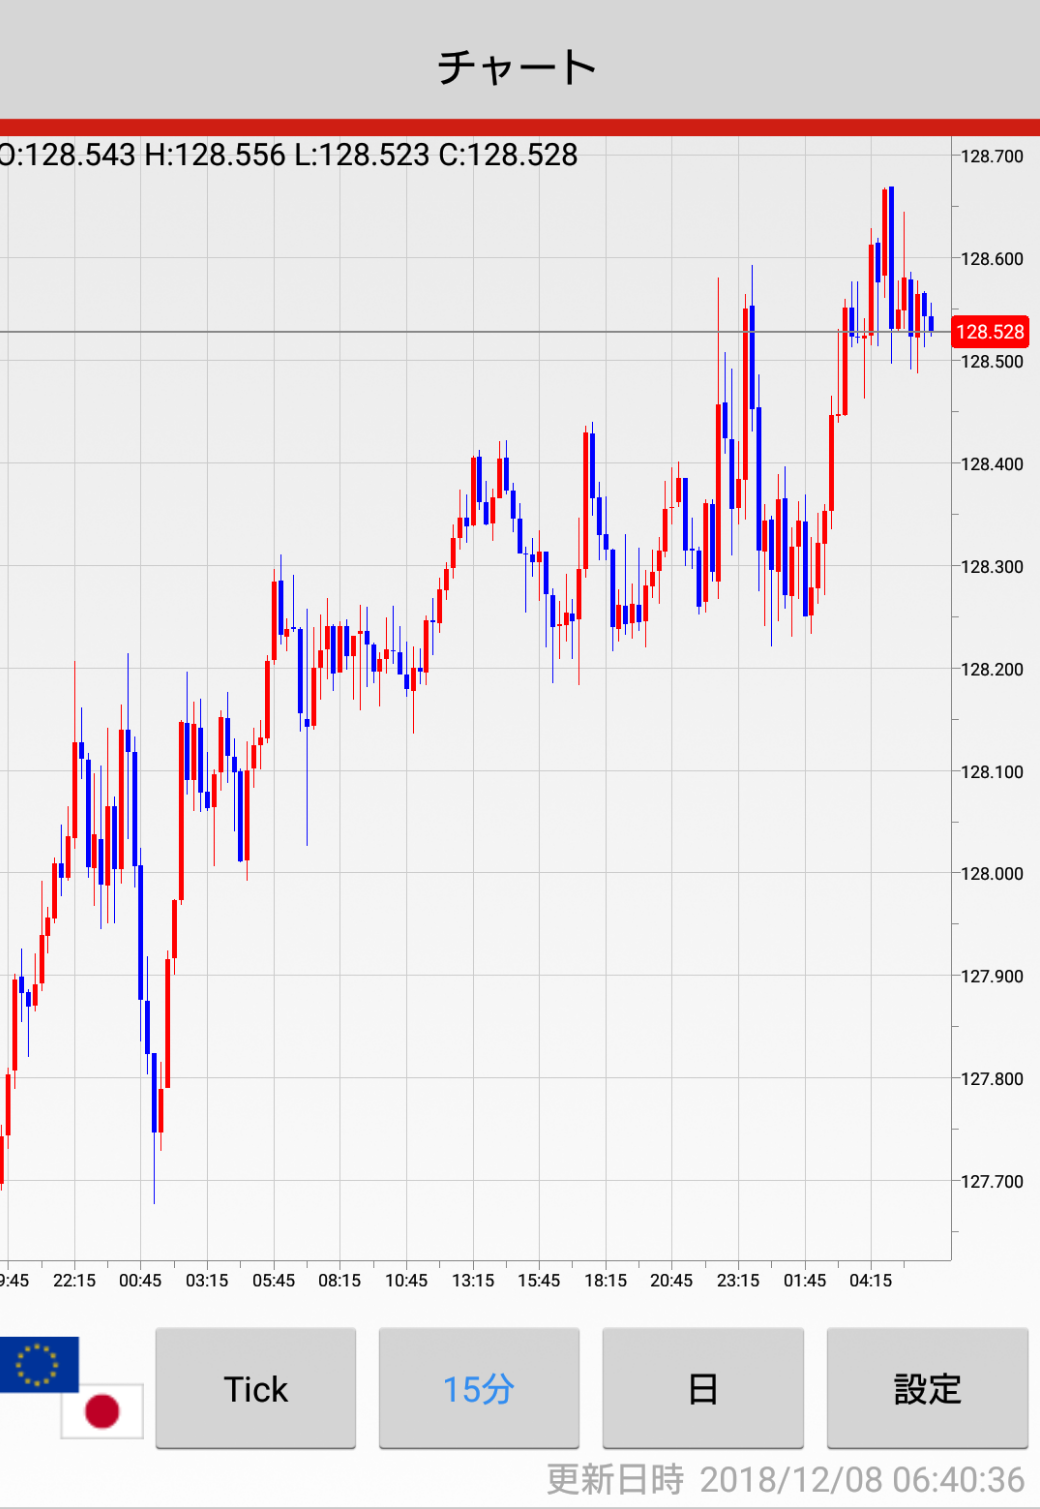Click the チャート title header
Image resolution: width=1040 pixels, height=1509 pixels.
pos(518,67)
